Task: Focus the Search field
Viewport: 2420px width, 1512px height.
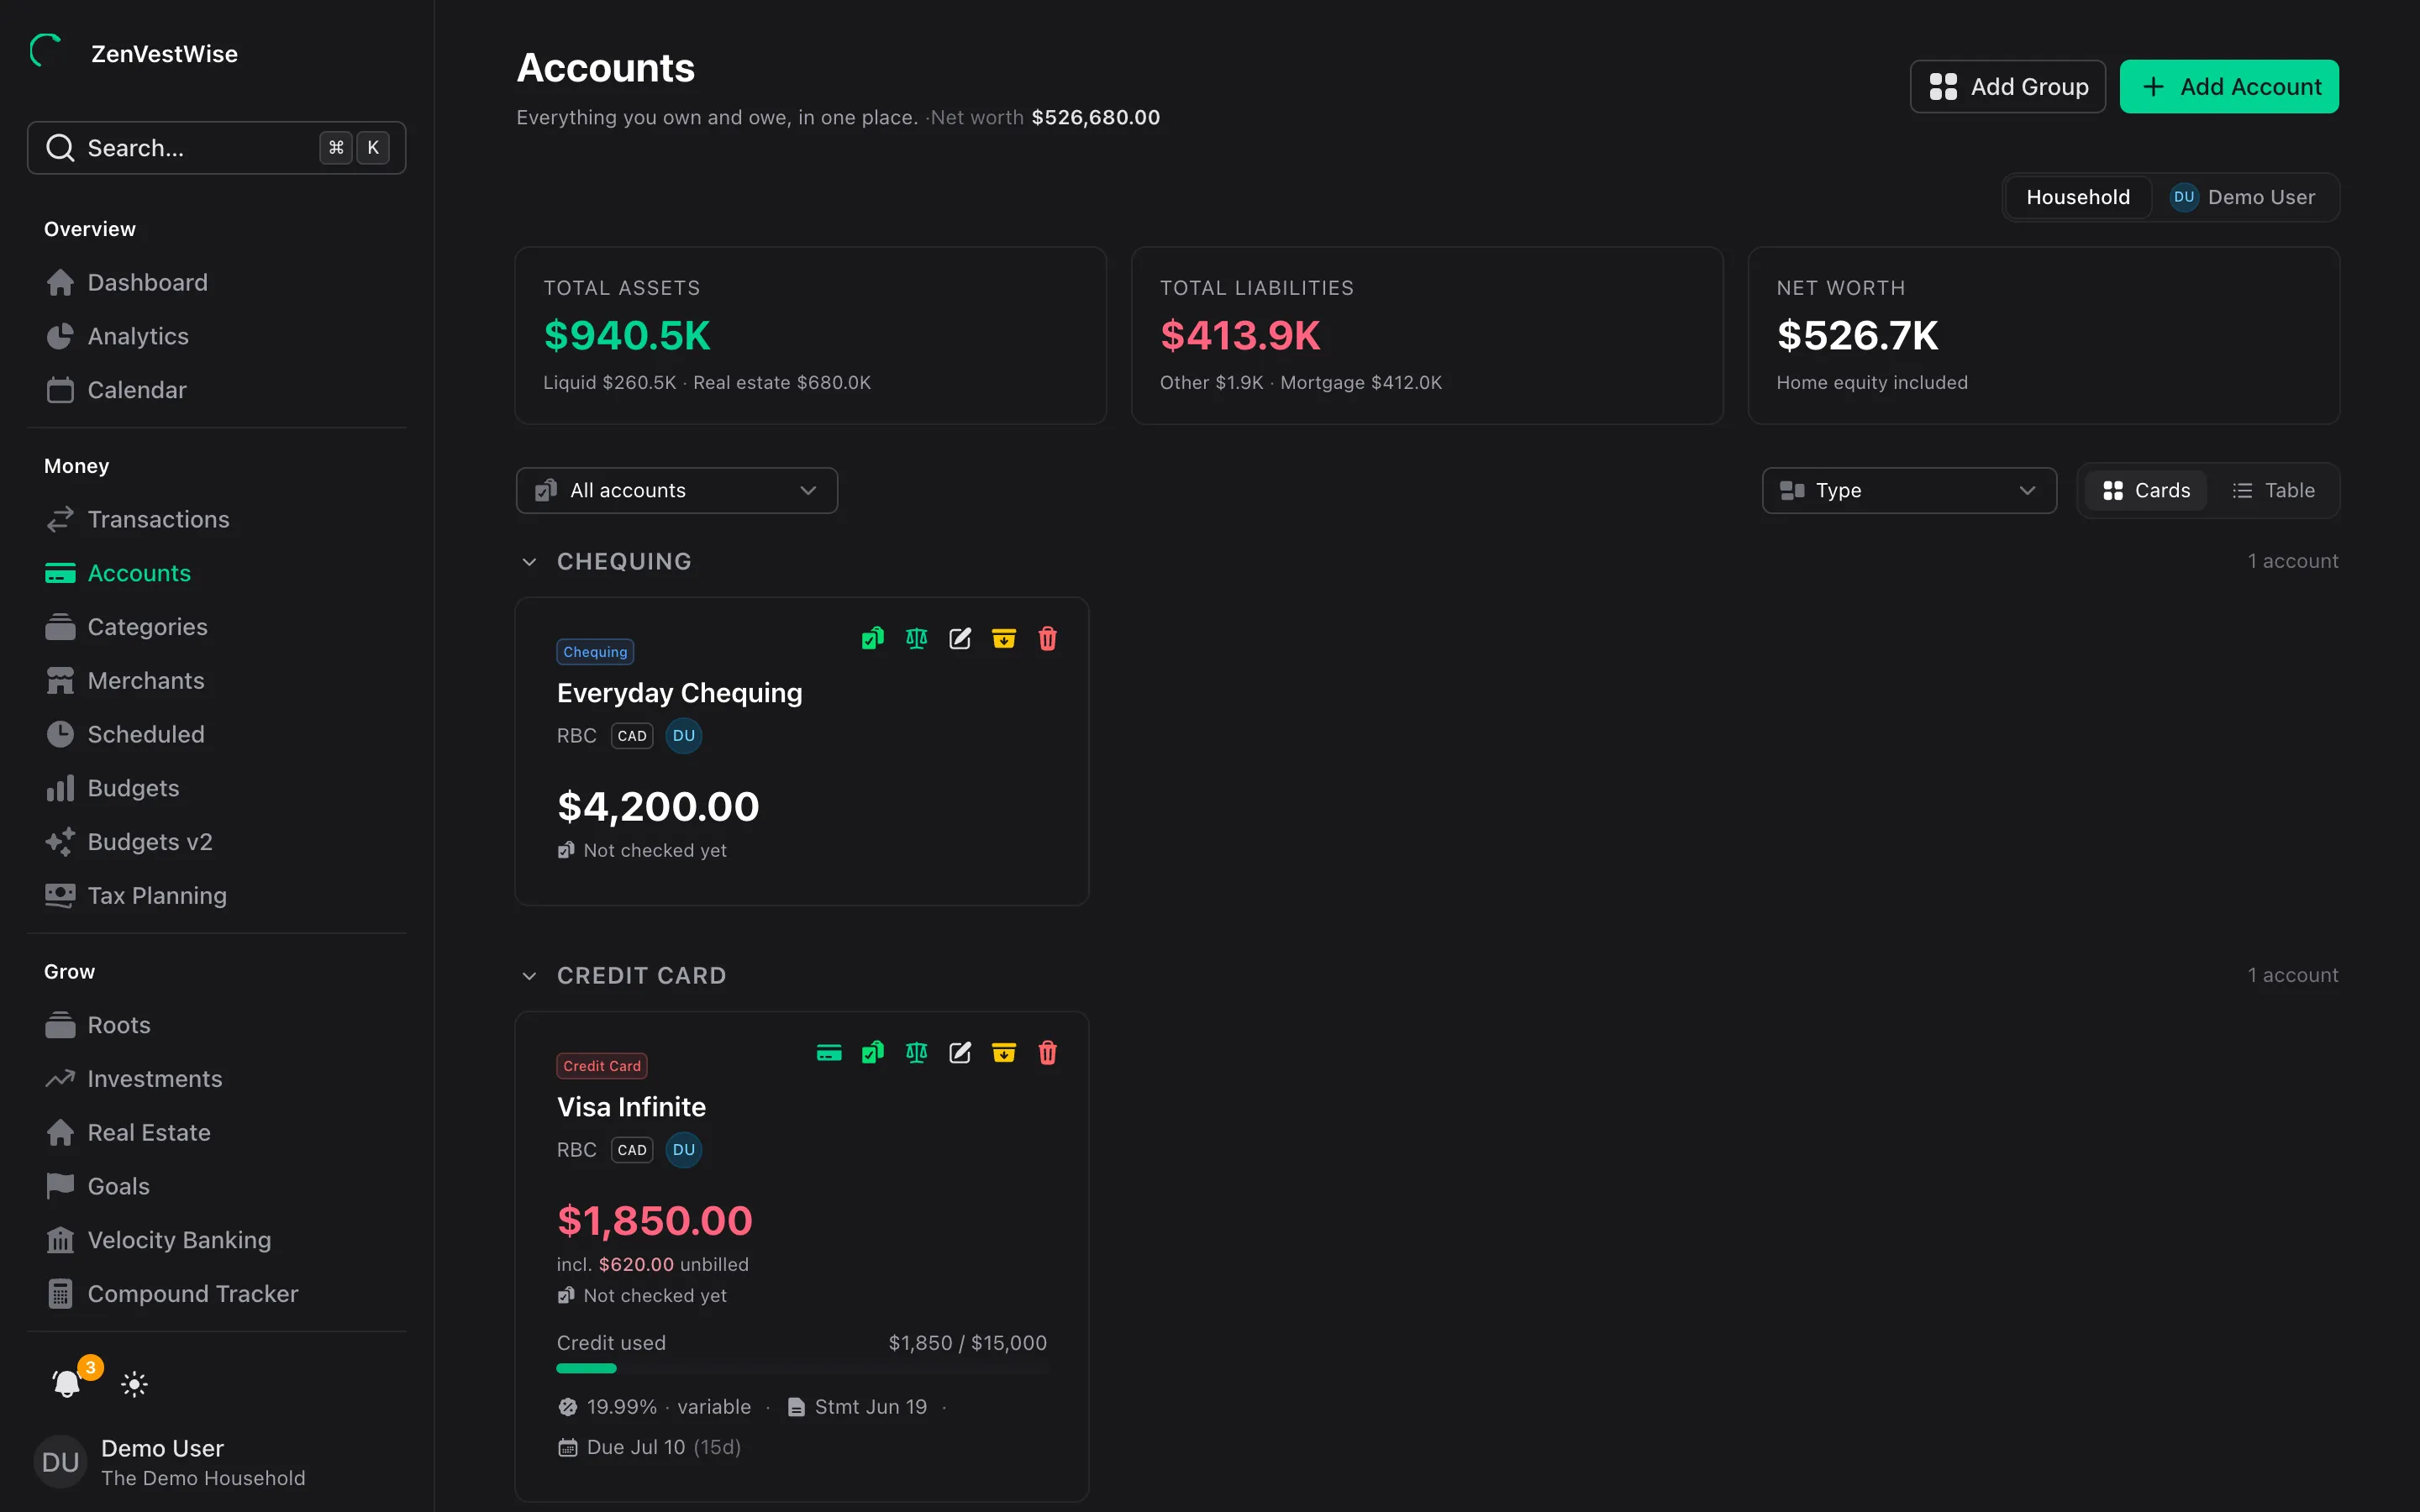Action: (x=216, y=148)
